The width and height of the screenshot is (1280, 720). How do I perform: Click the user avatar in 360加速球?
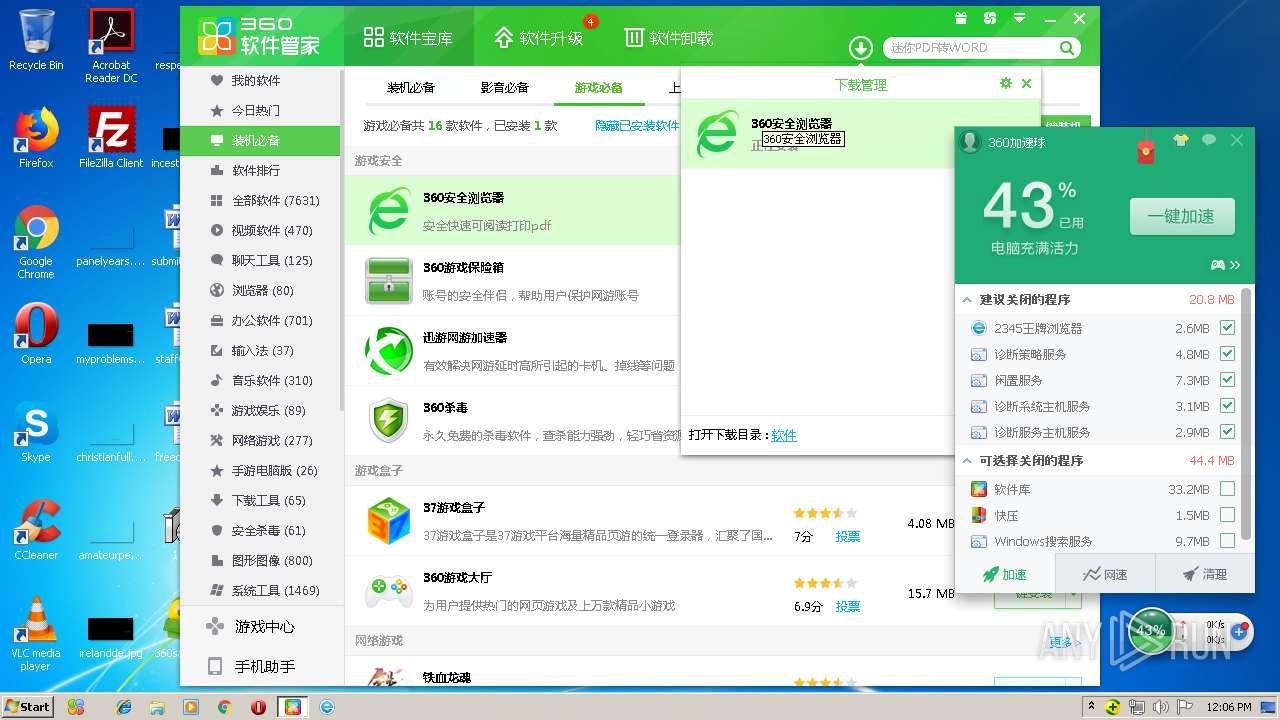(969, 142)
